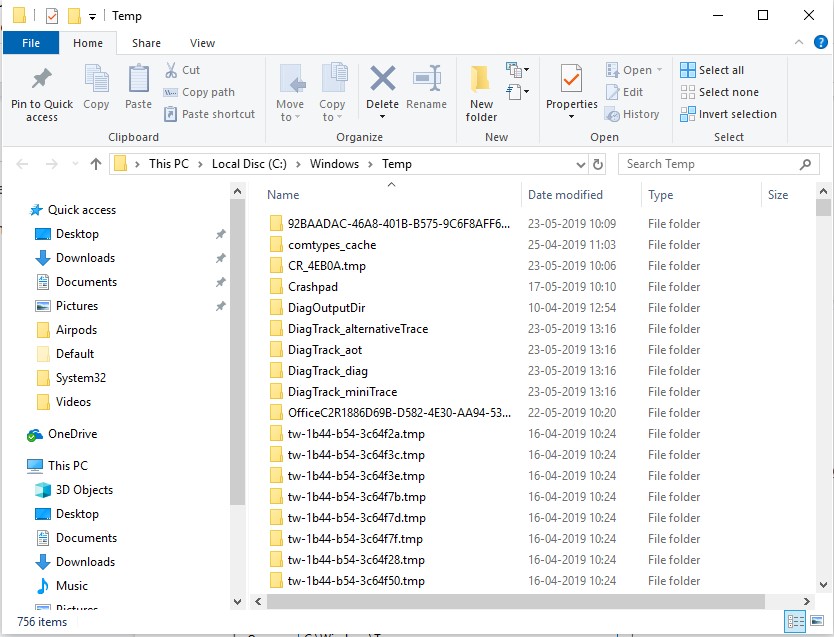Sort by the Name column header

point(283,195)
